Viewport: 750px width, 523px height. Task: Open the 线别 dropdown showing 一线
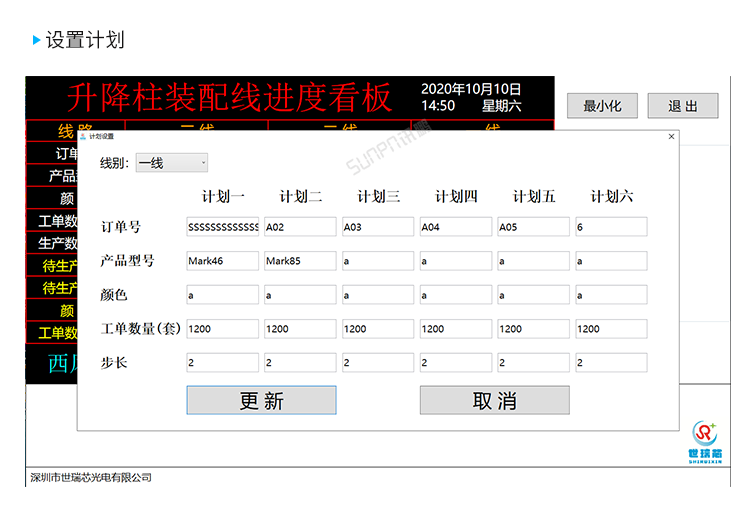[172, 163]
